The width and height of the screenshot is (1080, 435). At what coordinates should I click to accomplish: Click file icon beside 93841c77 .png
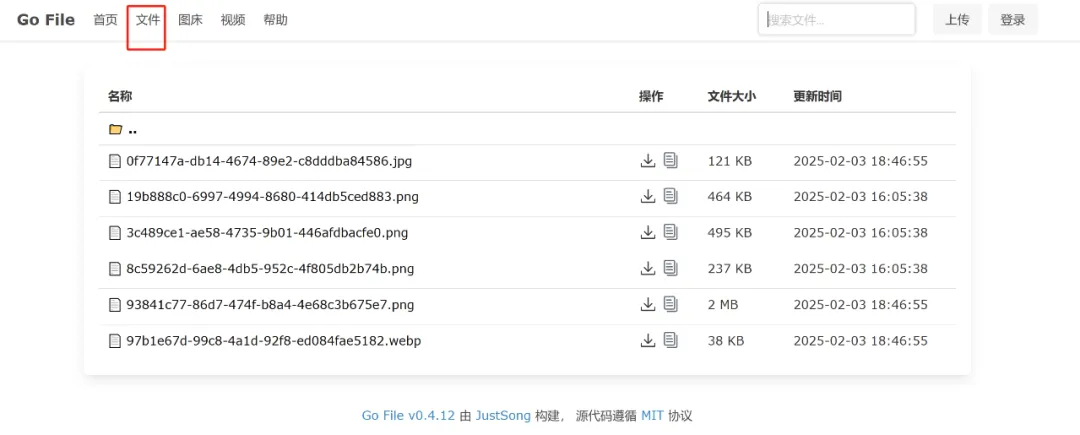coord(115,304)
